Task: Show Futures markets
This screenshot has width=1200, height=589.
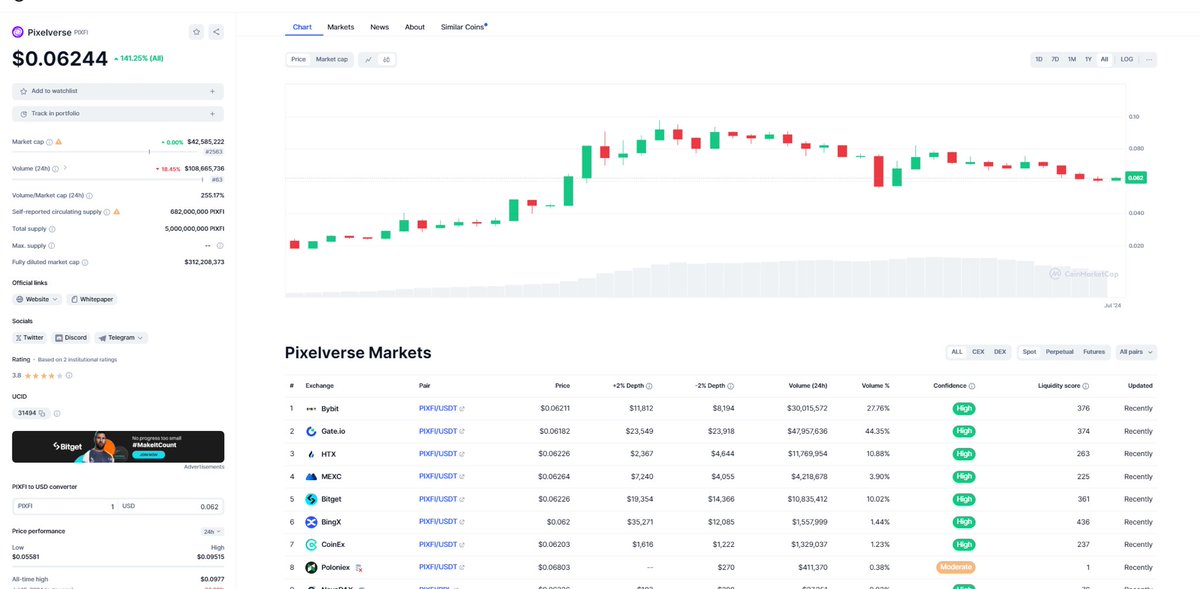Action: [x=1094, y=352]
